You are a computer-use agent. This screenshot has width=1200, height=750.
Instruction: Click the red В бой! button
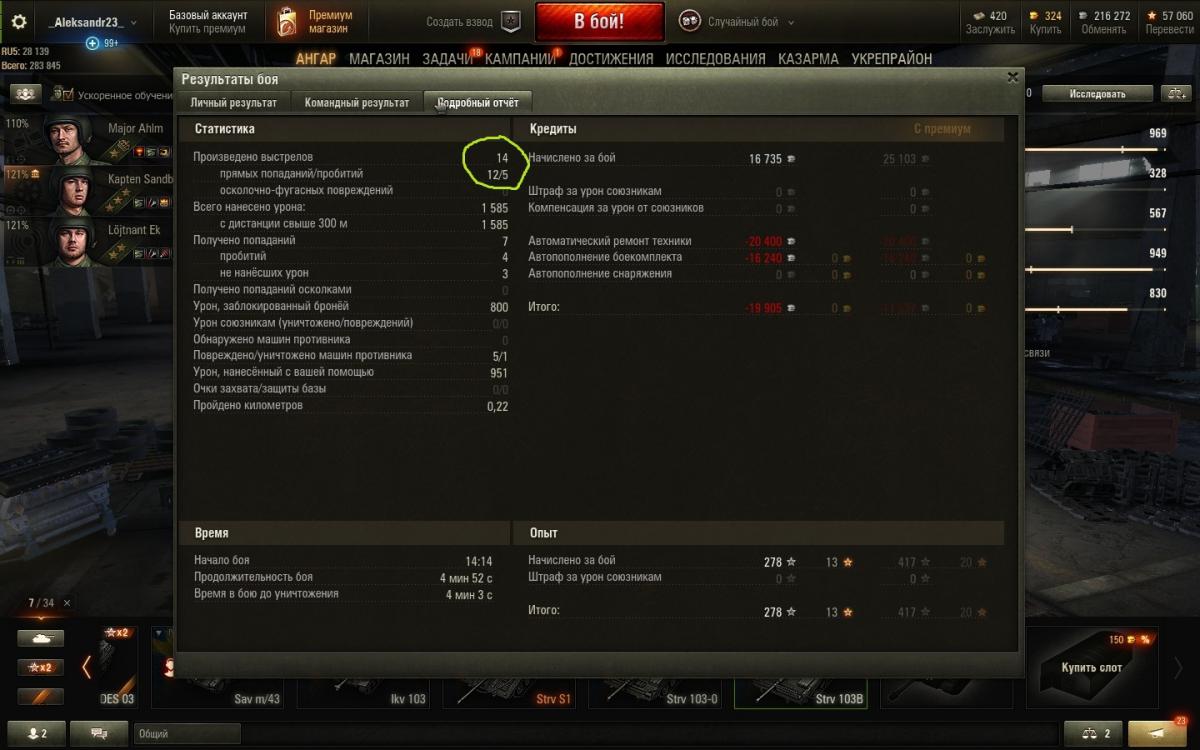599,21
